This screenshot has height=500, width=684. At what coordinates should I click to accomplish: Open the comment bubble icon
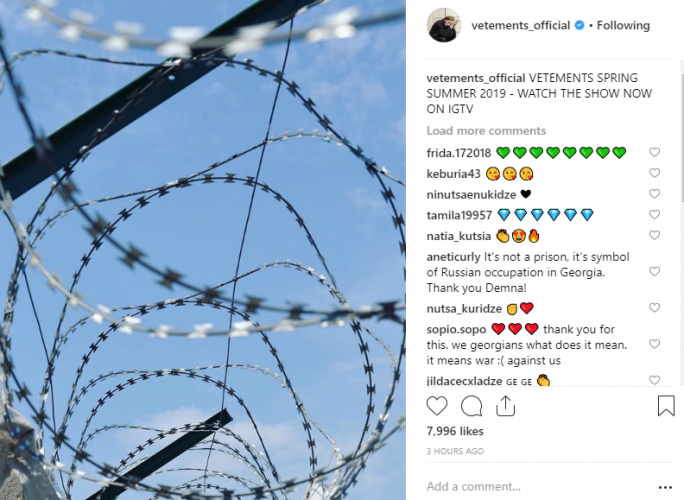[x=472, y=406]
